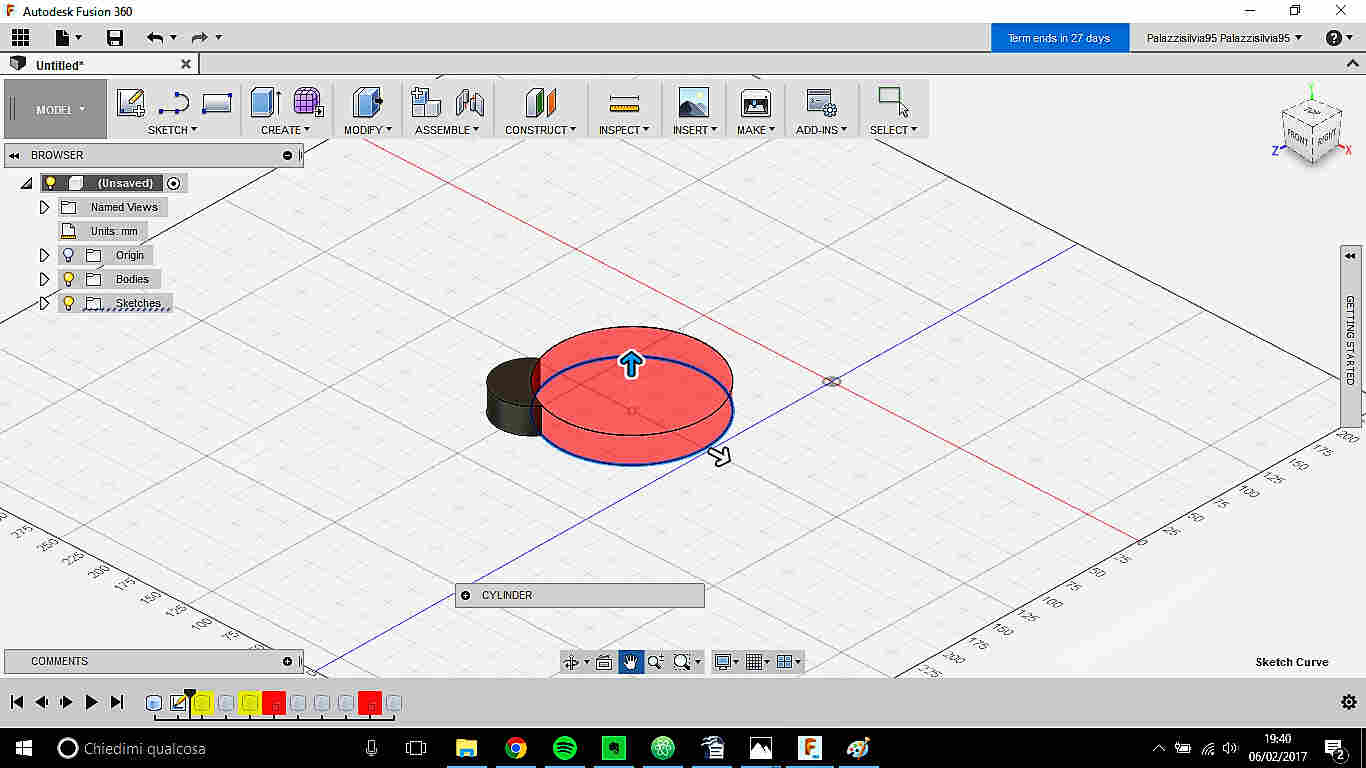Open the MODEL workspace switcher
The image size is (1366, 768).
[x=56, y=110]
